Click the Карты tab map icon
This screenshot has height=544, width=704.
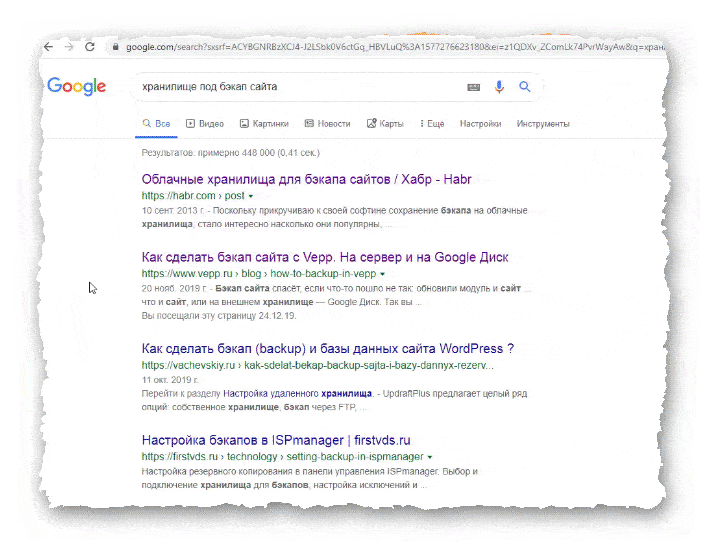pos(371,123)
